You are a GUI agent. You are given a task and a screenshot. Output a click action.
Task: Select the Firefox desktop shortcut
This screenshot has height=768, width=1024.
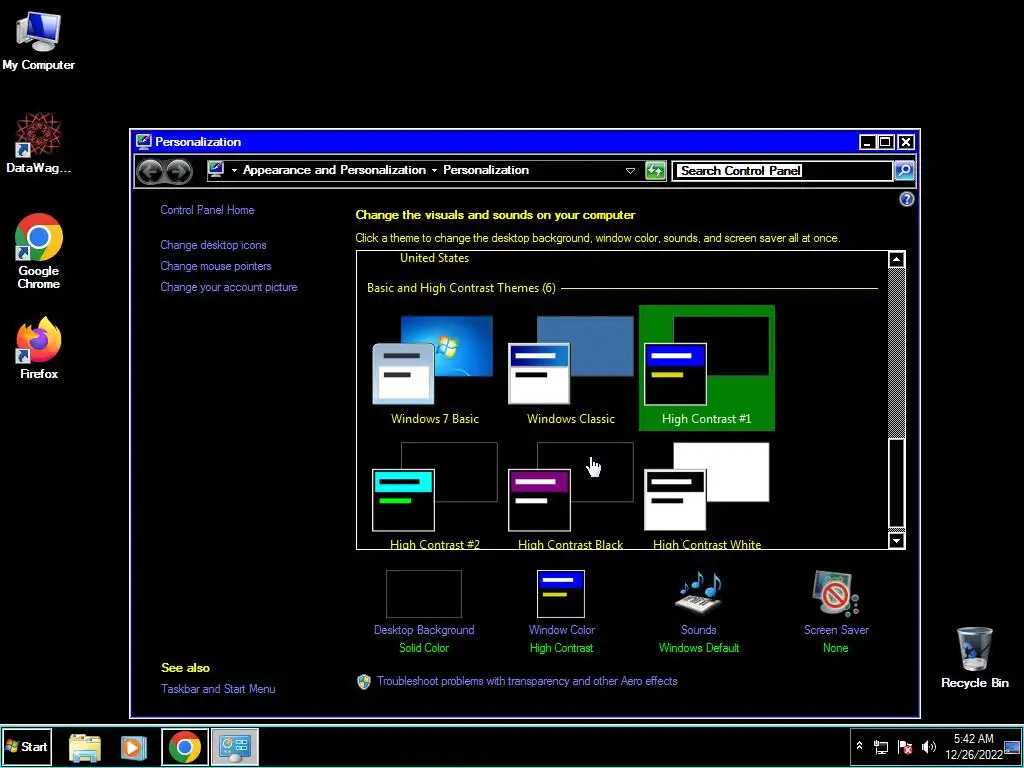click(x=39, y=348)
